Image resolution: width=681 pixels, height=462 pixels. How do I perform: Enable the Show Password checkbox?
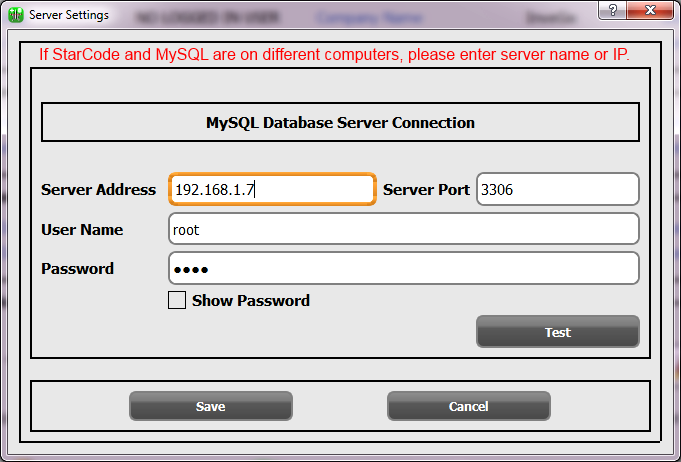point(177,300)
